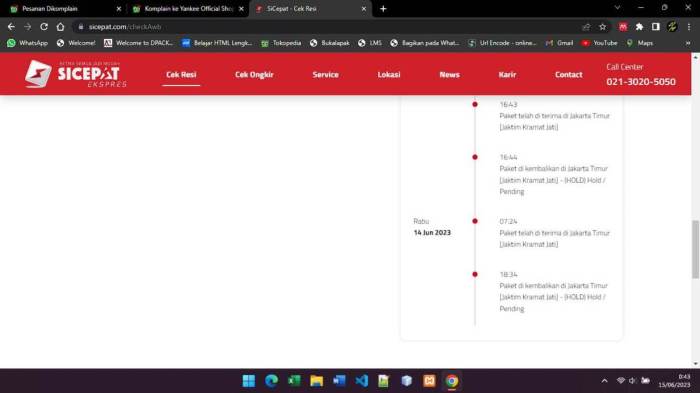Switch to Komplain ke Yankee Official tab
Viewport: 700px width, 393px height.
click(188, 8)
